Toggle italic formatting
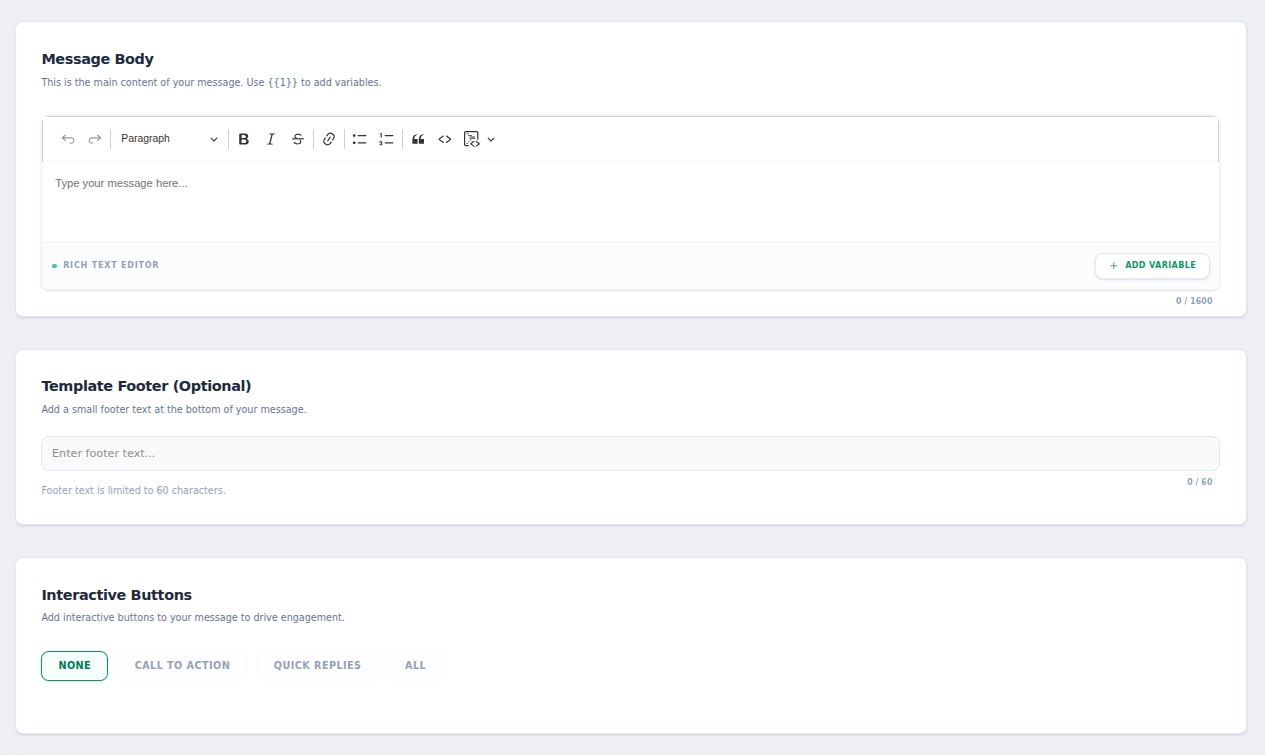 coord(270,139)
